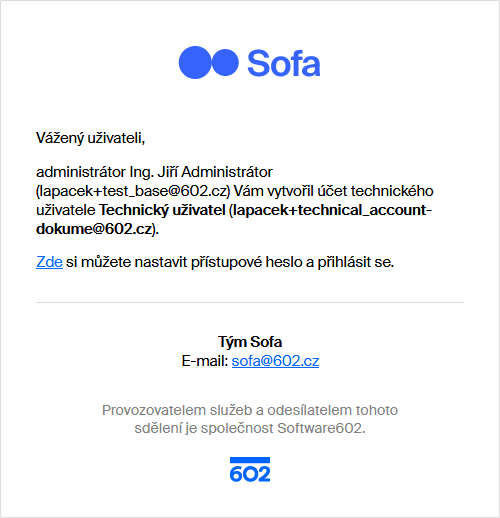500x518 pixels.
Task: Click the 602 digits of the Software602 logo
Action: pyautogui.click(x=250, y=474)
